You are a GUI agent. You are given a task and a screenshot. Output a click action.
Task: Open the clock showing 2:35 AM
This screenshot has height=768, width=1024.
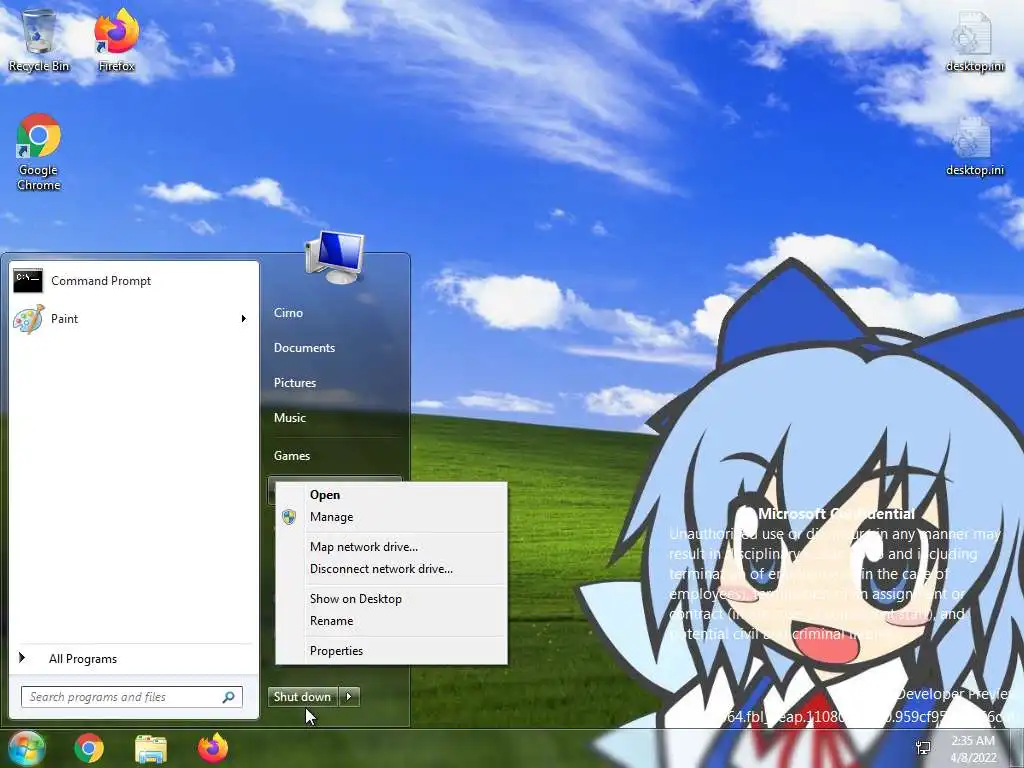click(x=973, y=748)
